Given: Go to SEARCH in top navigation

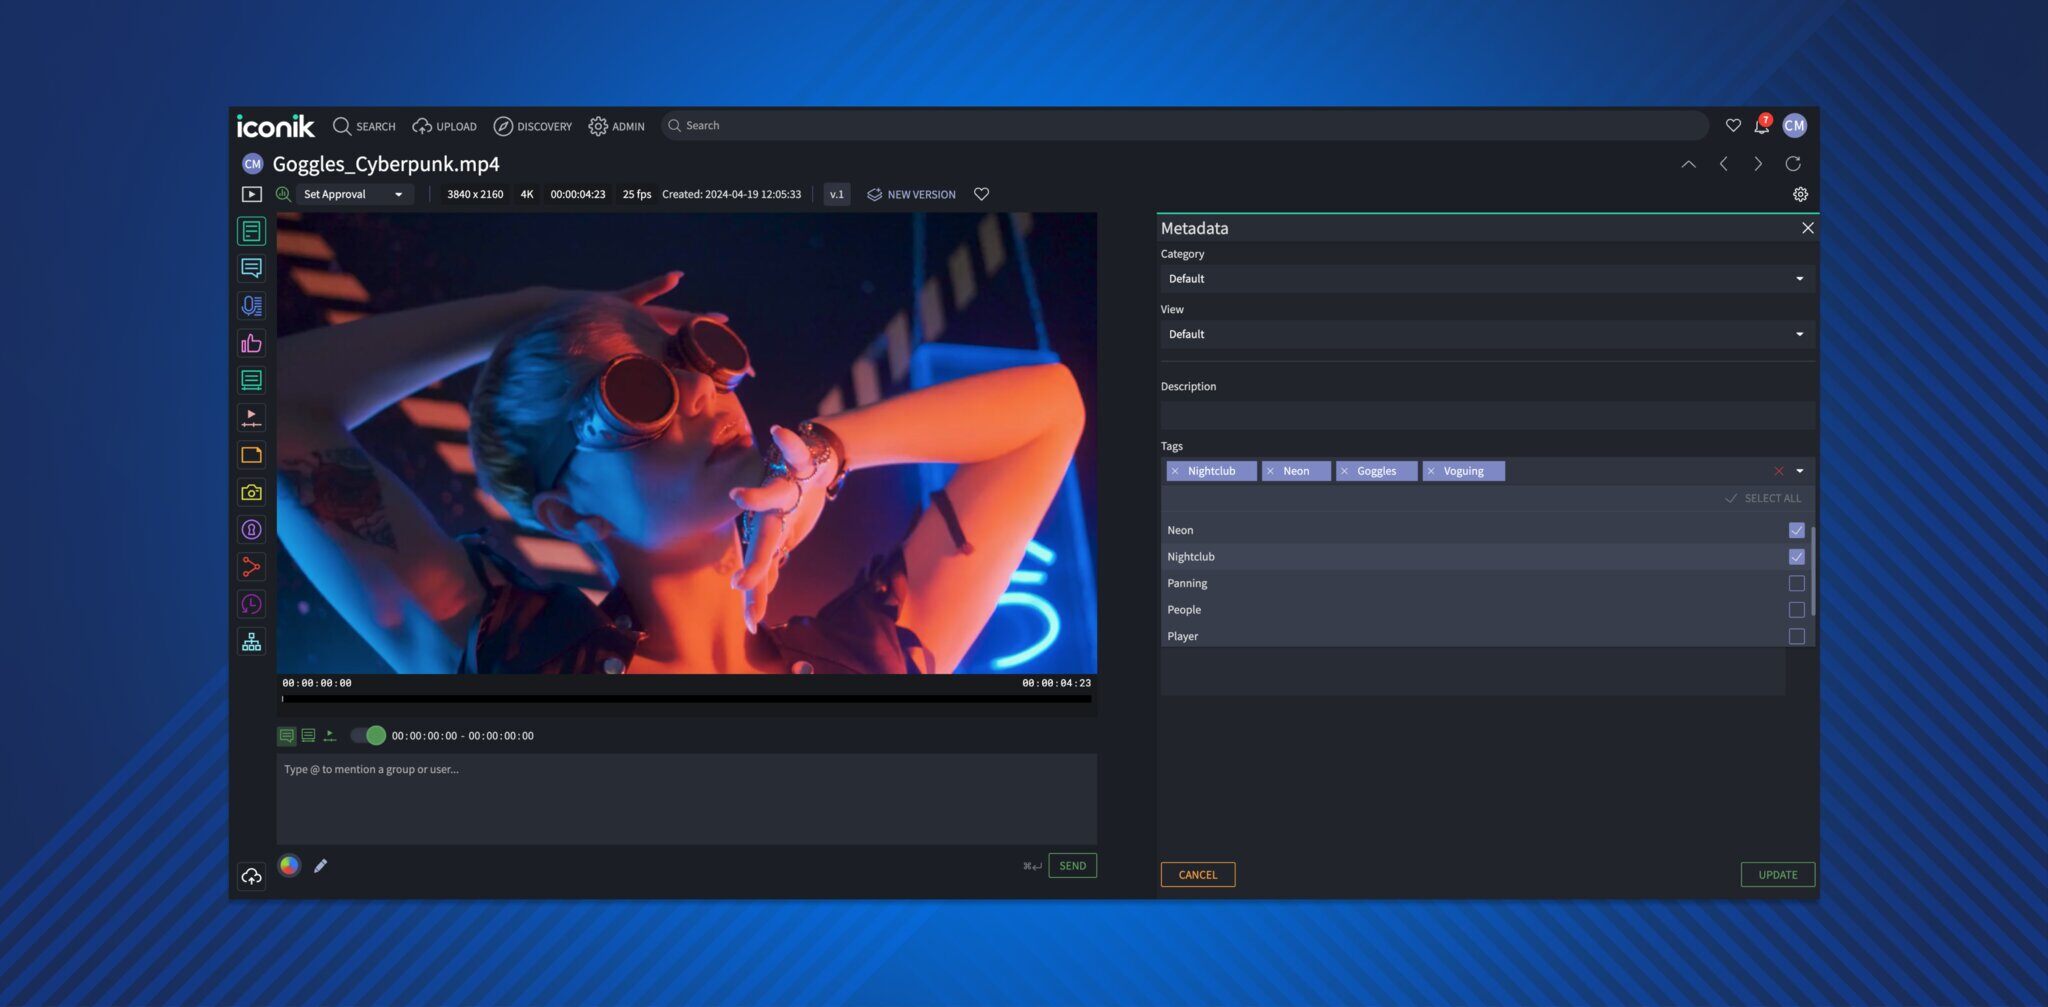Looking at the screenshot, I should pyautogui.click(x=364, y=126).
